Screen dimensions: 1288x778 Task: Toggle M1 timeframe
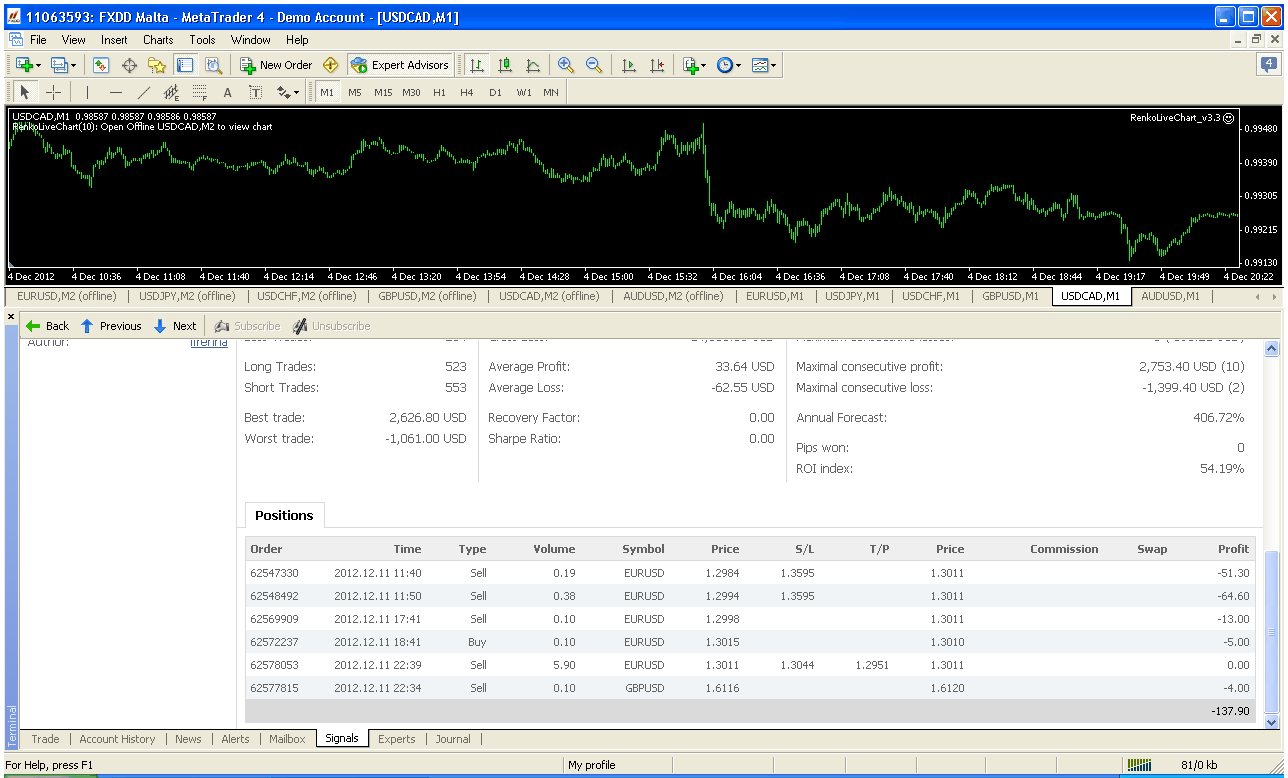click(x=327, y=92)
